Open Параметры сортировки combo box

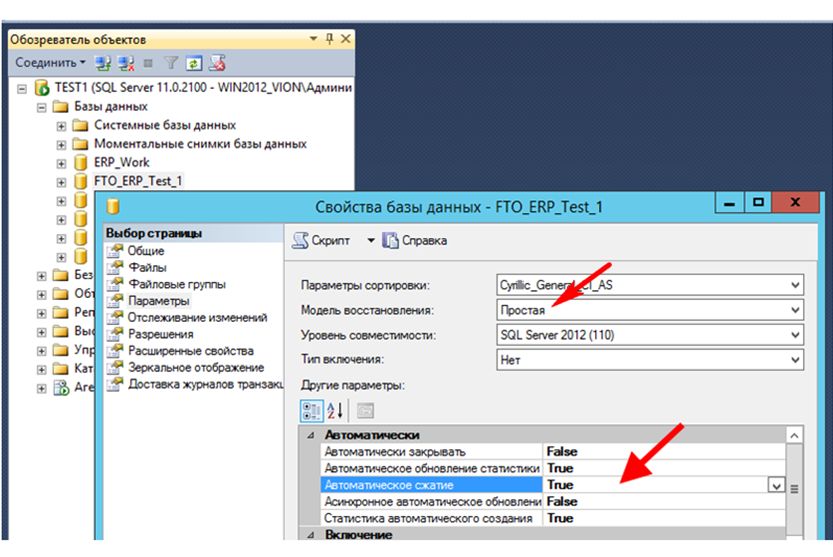click(650, 285)
